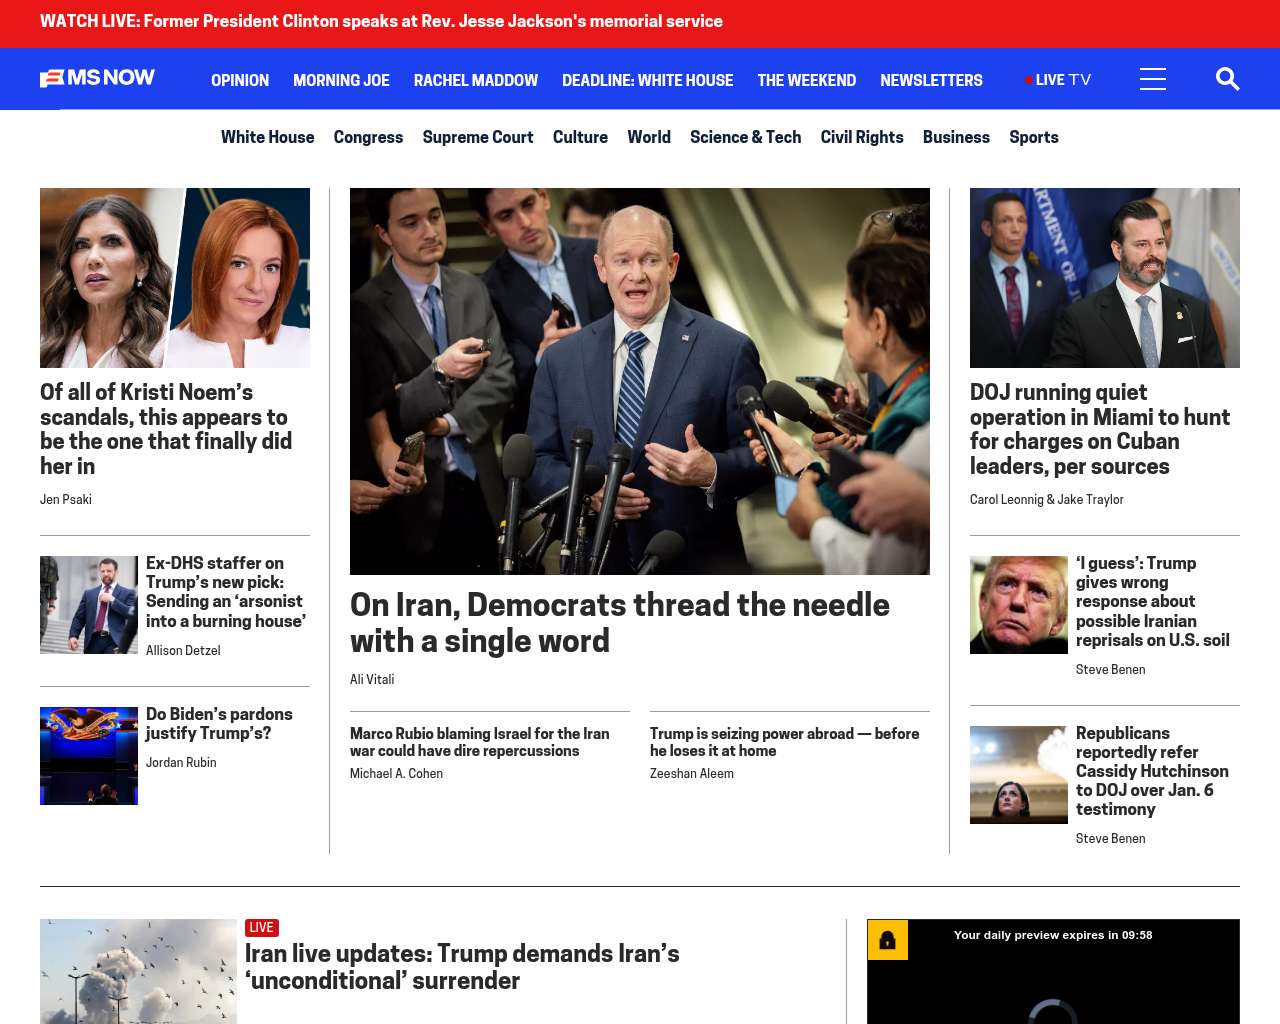Open Supreme Court topic
Viewport: 1280px width, 1024px height.
[x=478, y=137]
